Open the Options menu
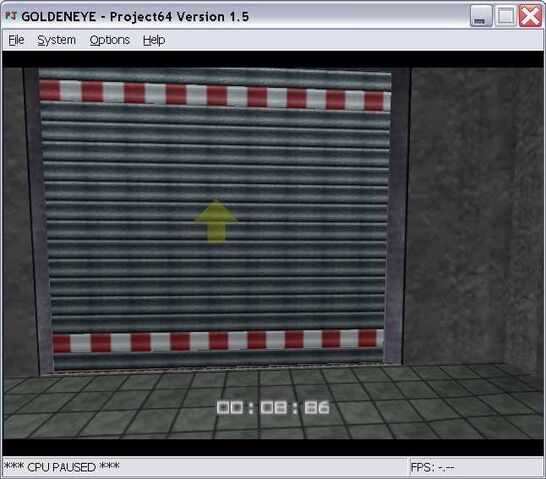 point(109,40)
